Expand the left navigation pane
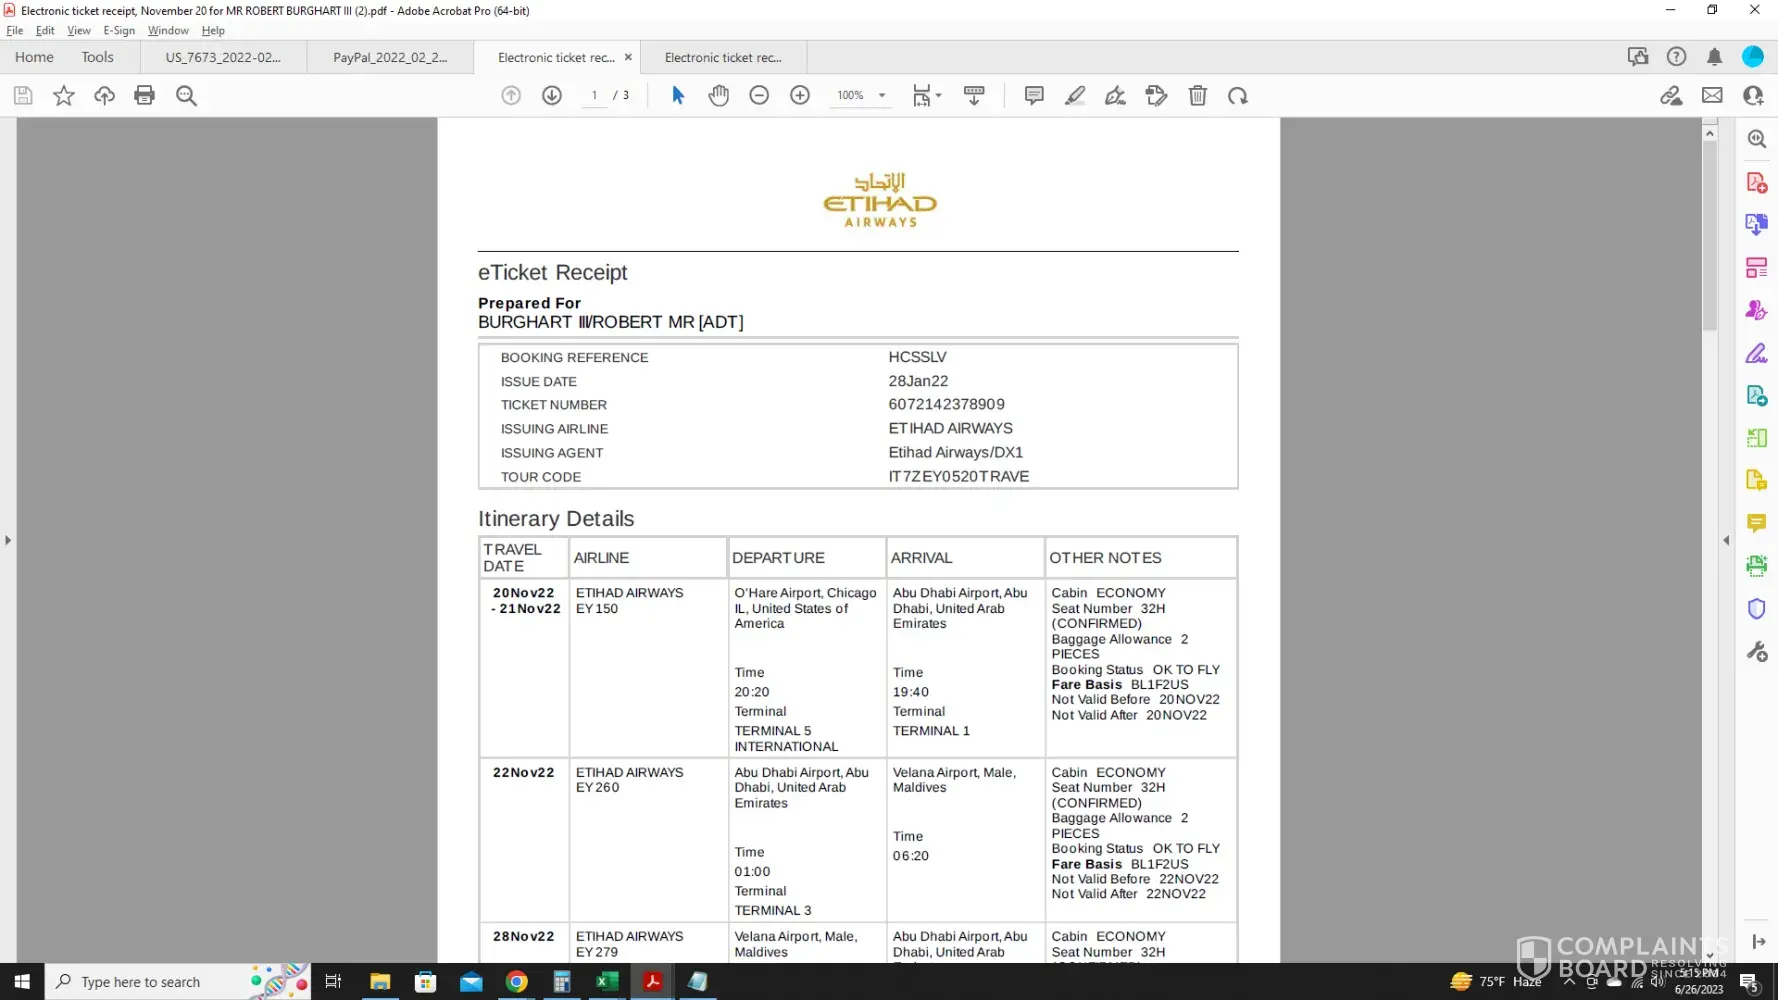The height and width of the screenshot is (1000, 1778). [x=8, y=540]
